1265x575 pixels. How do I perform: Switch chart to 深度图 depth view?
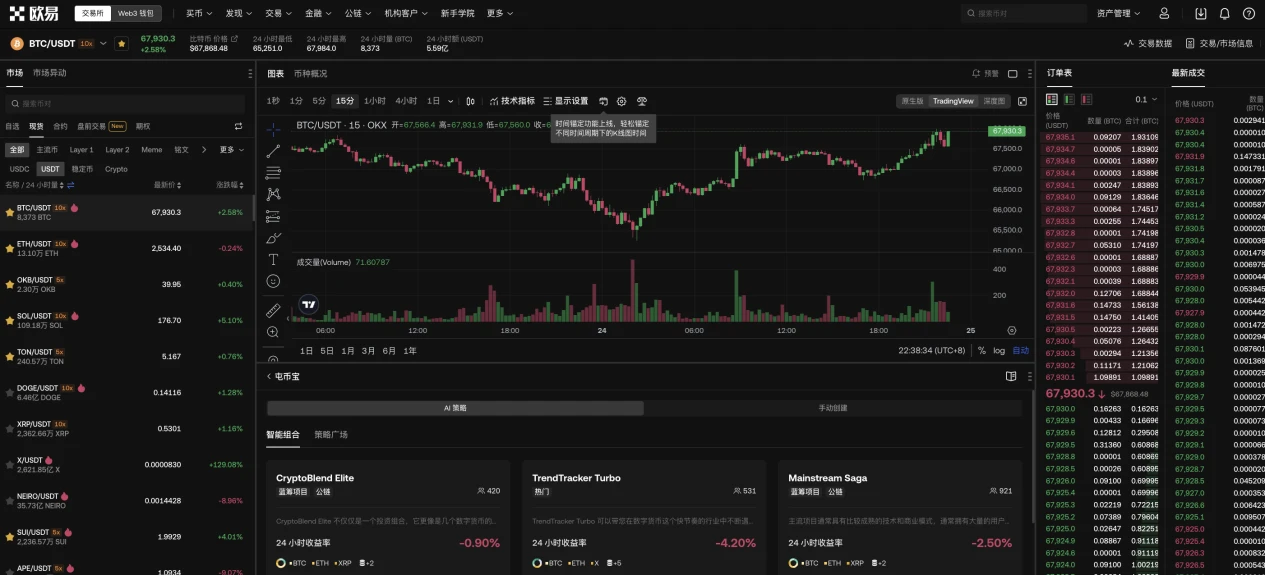(994, 101)
